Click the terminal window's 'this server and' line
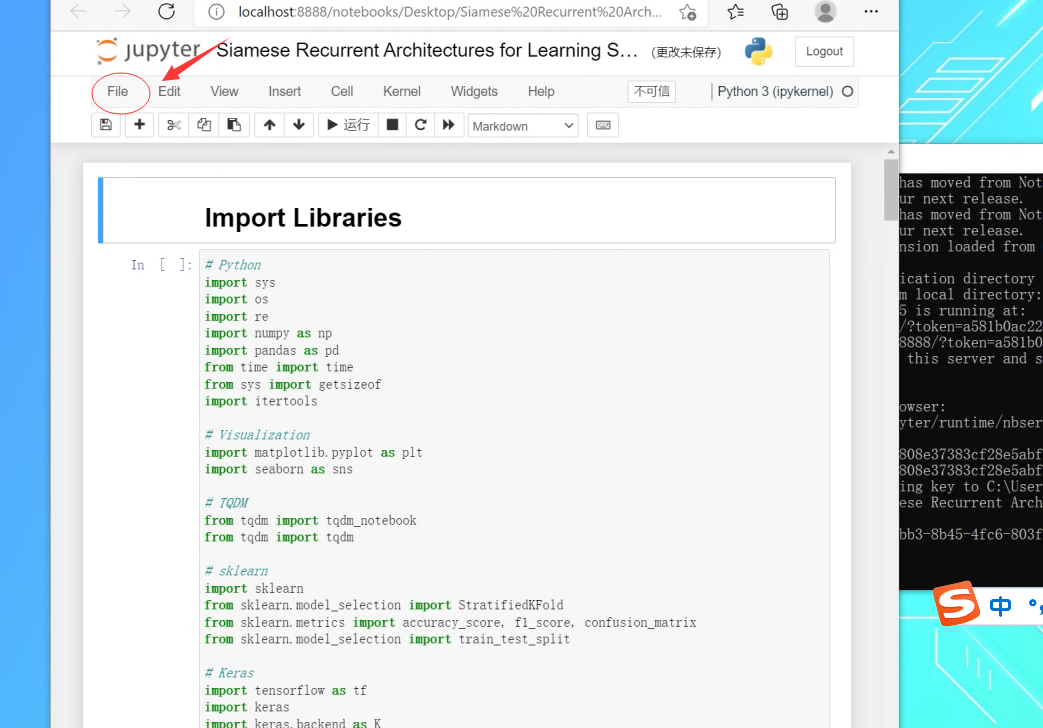1043x728 pixels. (x=974, y=359)
